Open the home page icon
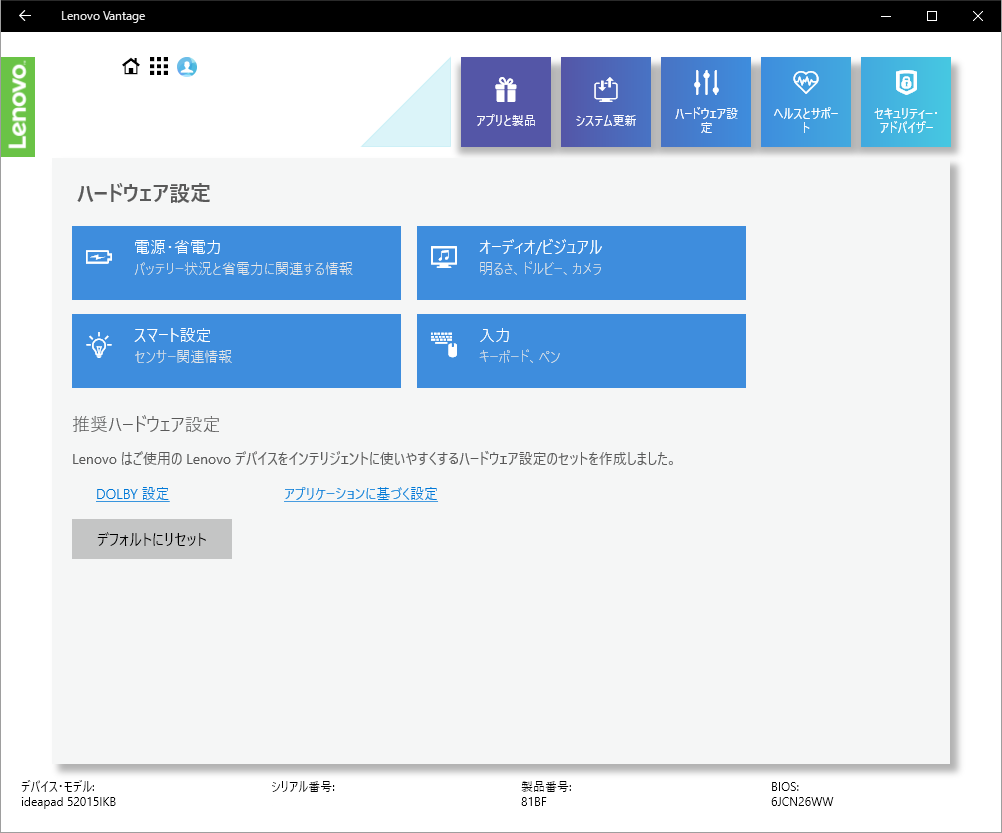The height and width of the screenshot is (833, 1002). (x=131, y=66)
